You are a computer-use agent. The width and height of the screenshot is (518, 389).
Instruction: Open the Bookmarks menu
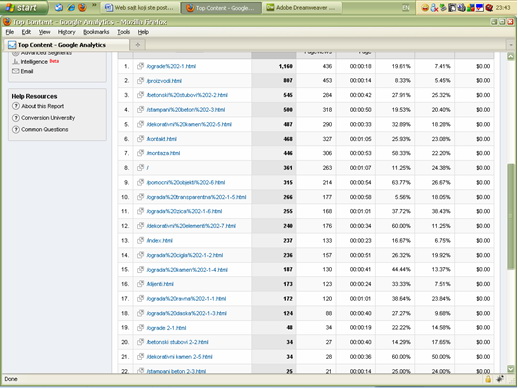(x=96, y=32)
